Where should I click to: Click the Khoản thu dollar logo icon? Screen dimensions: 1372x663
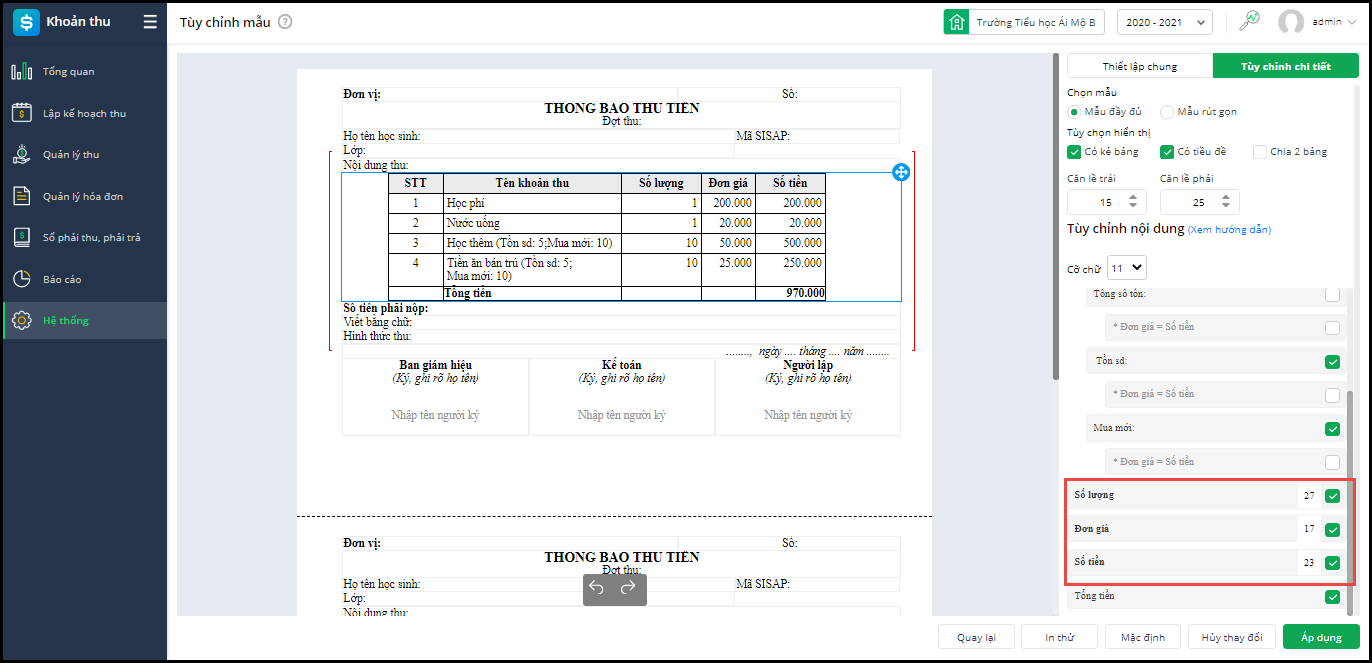[x=26, y=22]
